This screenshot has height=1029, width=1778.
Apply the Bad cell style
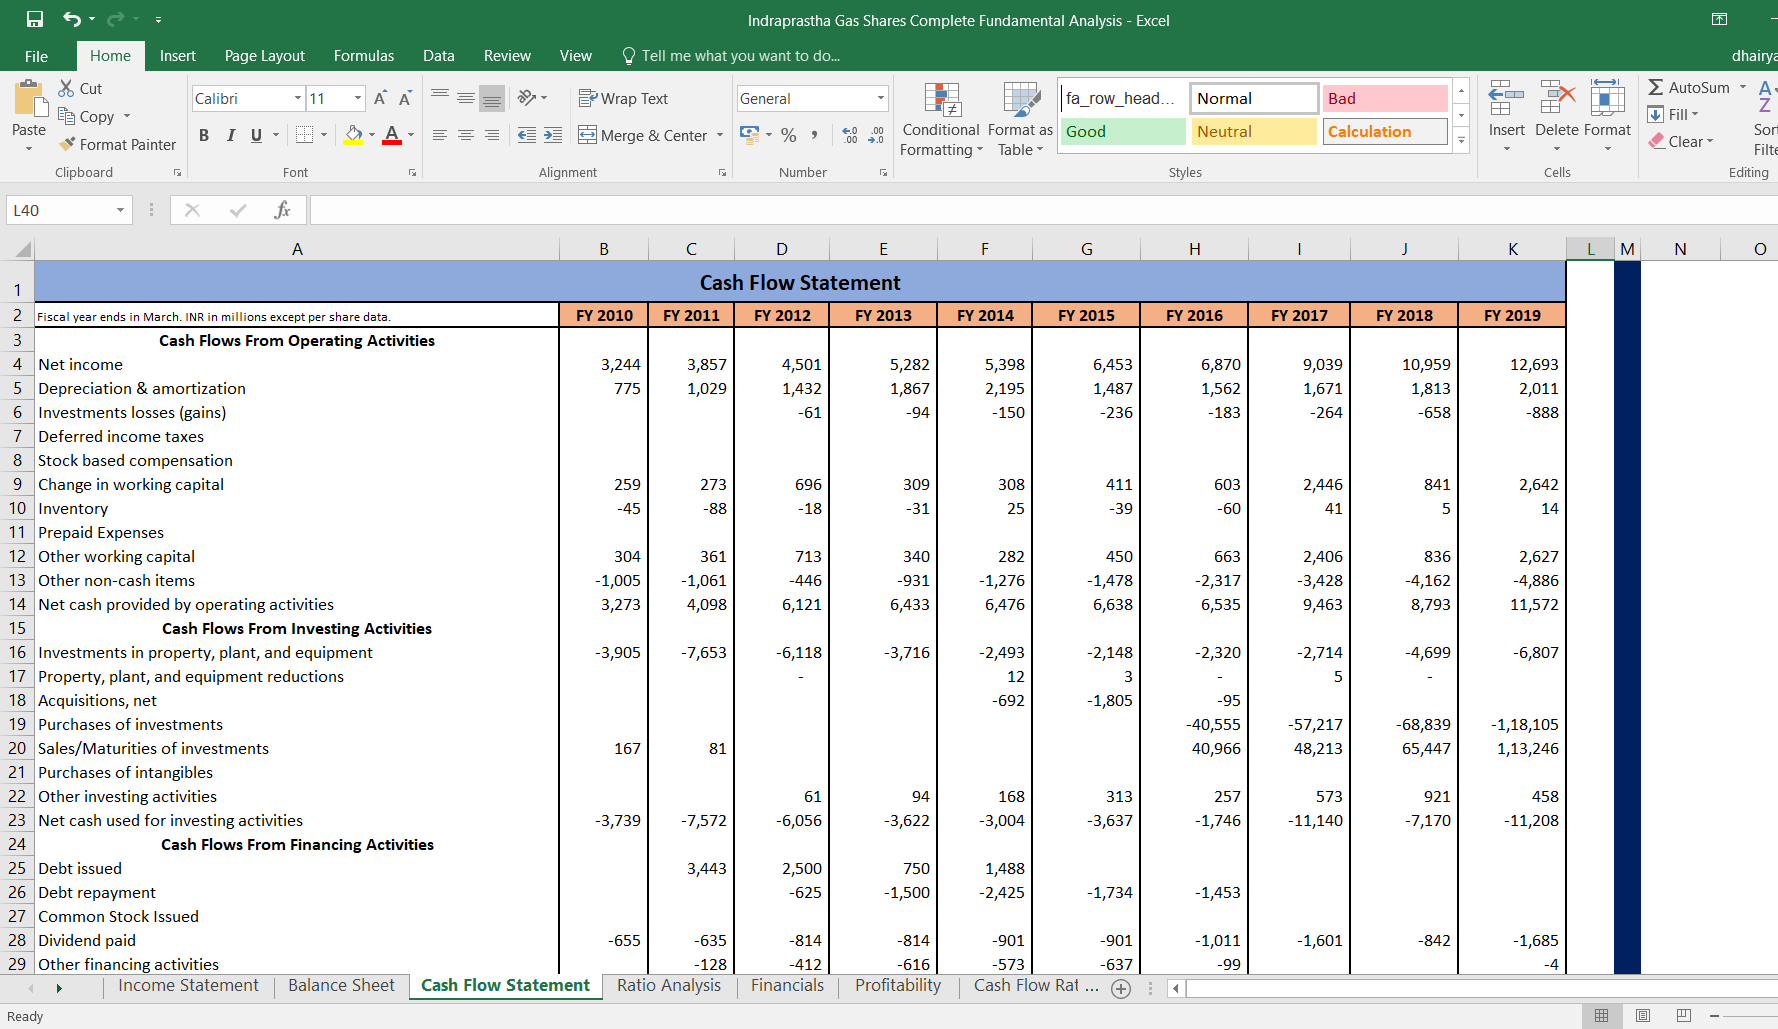coord(1385,98)
